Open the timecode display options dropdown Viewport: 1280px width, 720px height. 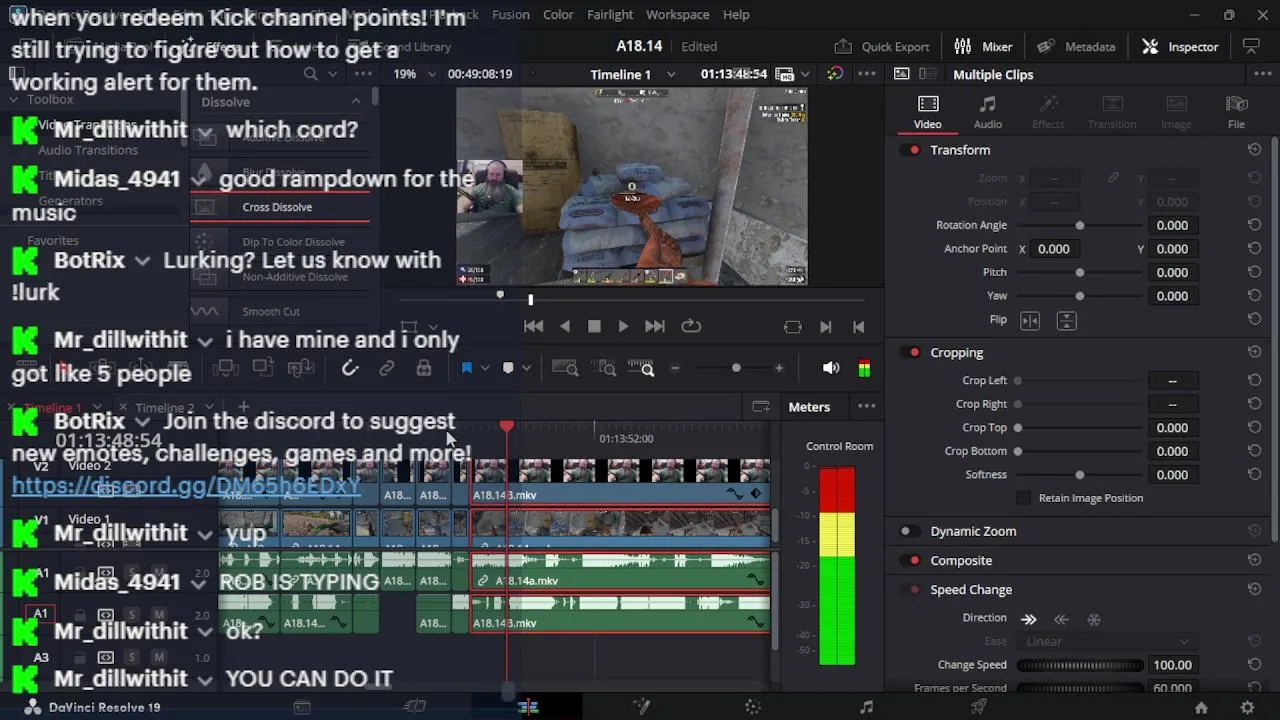coord(805,75)
